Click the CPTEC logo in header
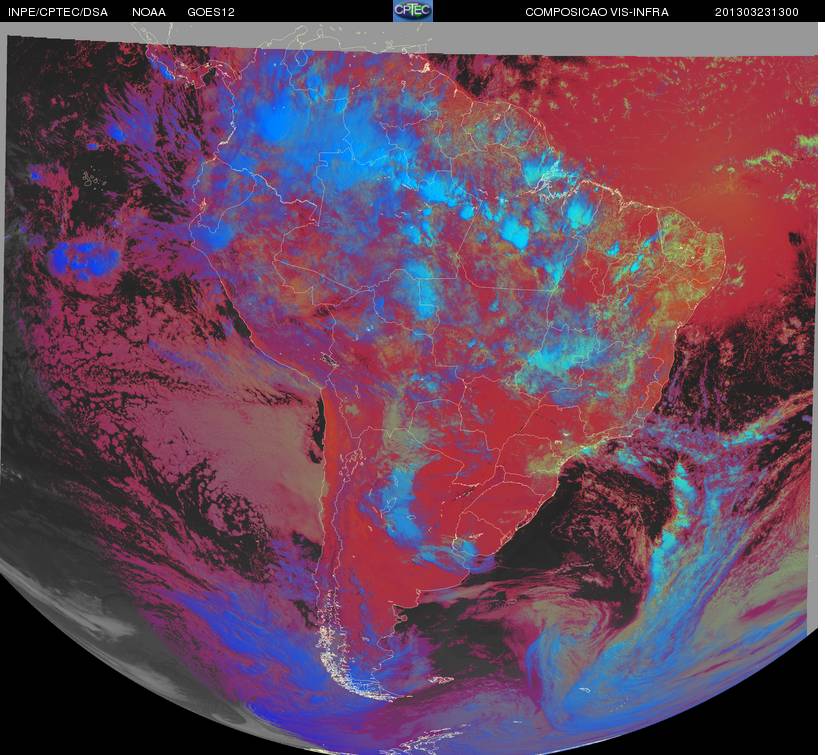Image resolution: width=825 pixels, height=755 pixels. click(413, 11)
